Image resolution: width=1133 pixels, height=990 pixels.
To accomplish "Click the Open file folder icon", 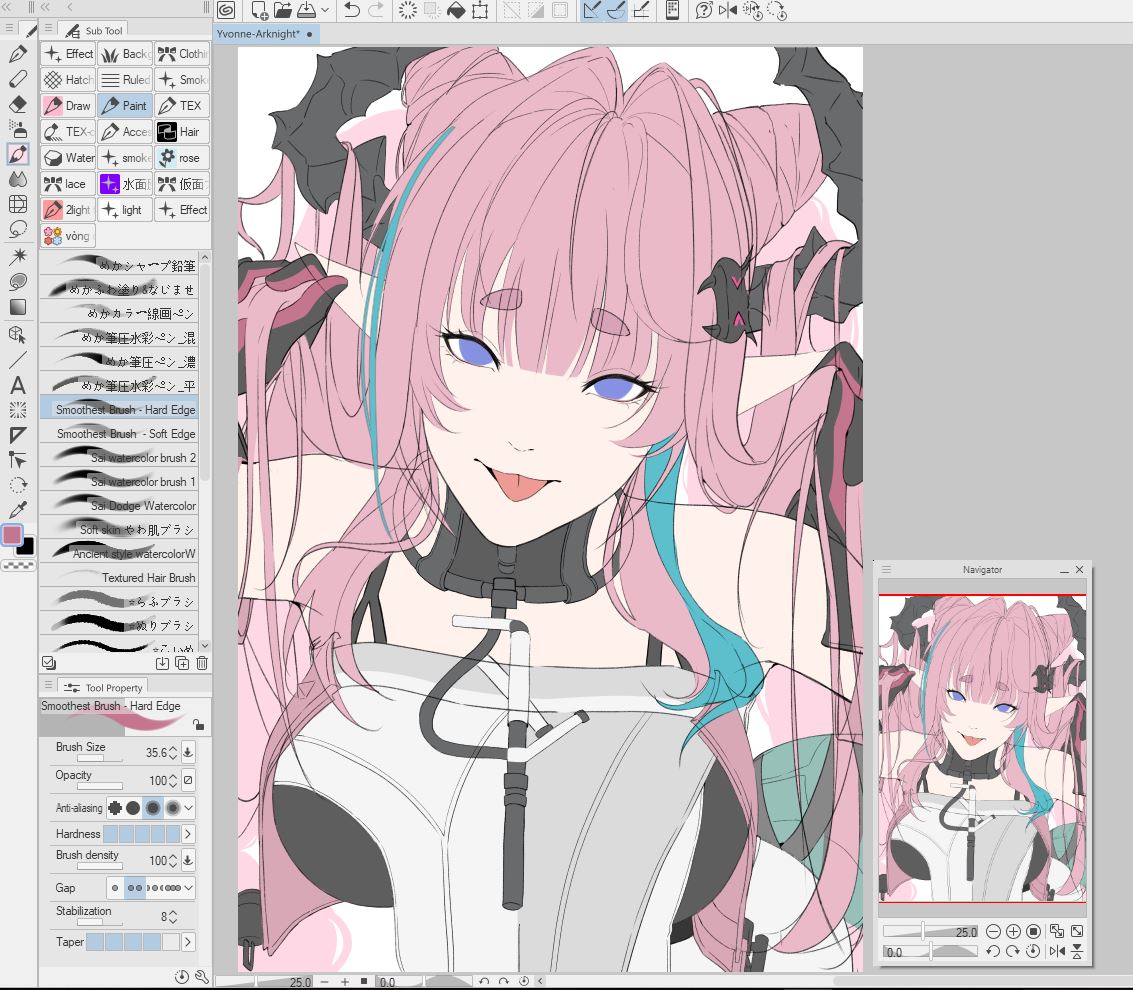I will click(x=283, y=10).
